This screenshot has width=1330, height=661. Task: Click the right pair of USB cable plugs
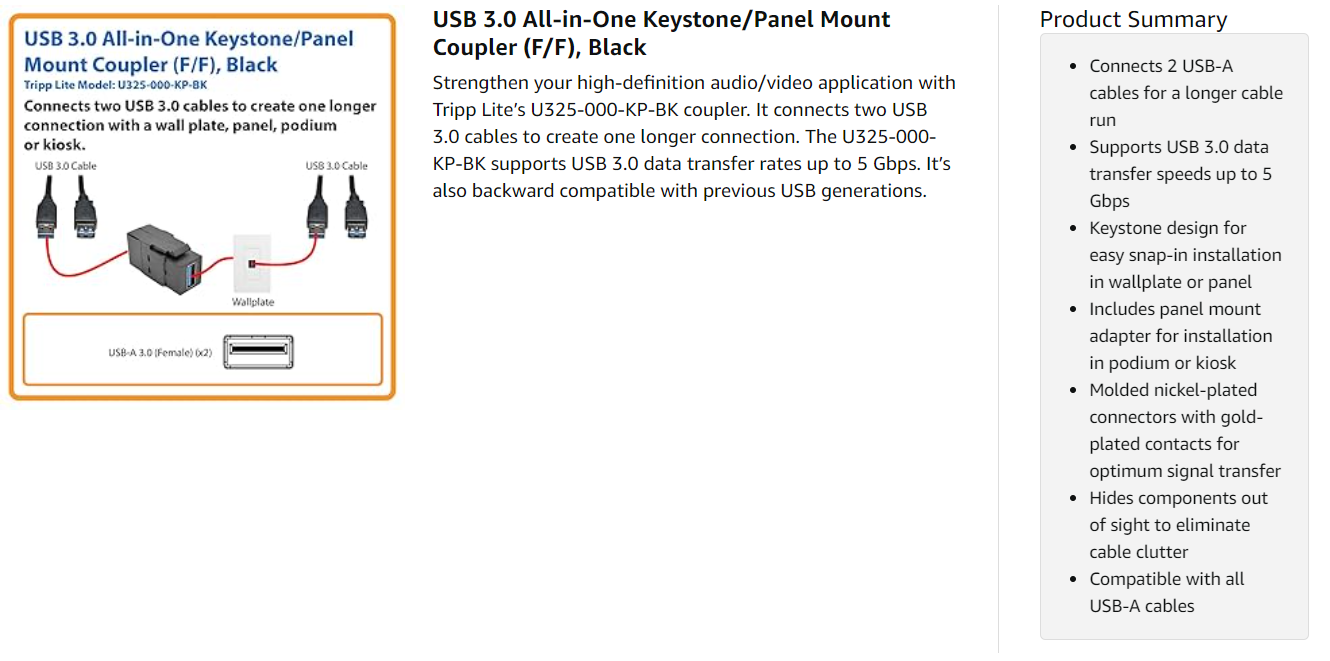tap(336, 208)
